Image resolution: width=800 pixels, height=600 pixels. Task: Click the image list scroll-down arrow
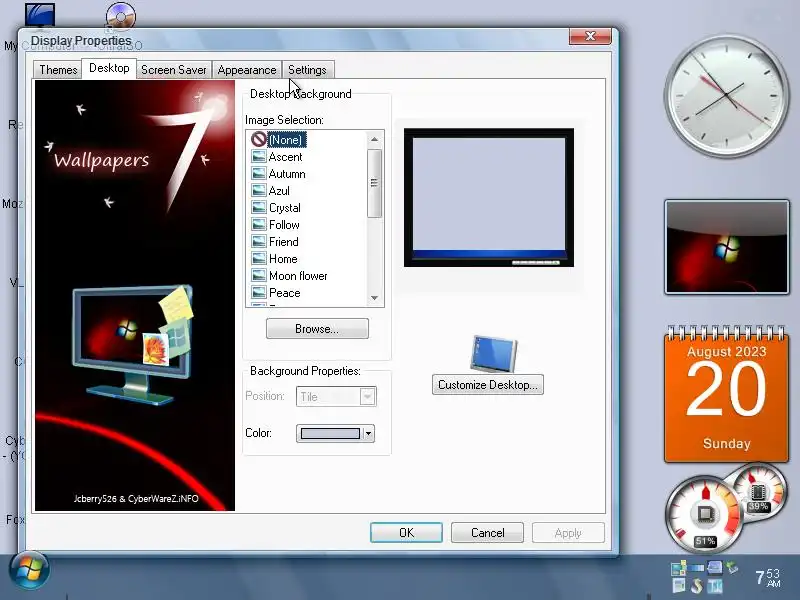(x=374, y=298)
